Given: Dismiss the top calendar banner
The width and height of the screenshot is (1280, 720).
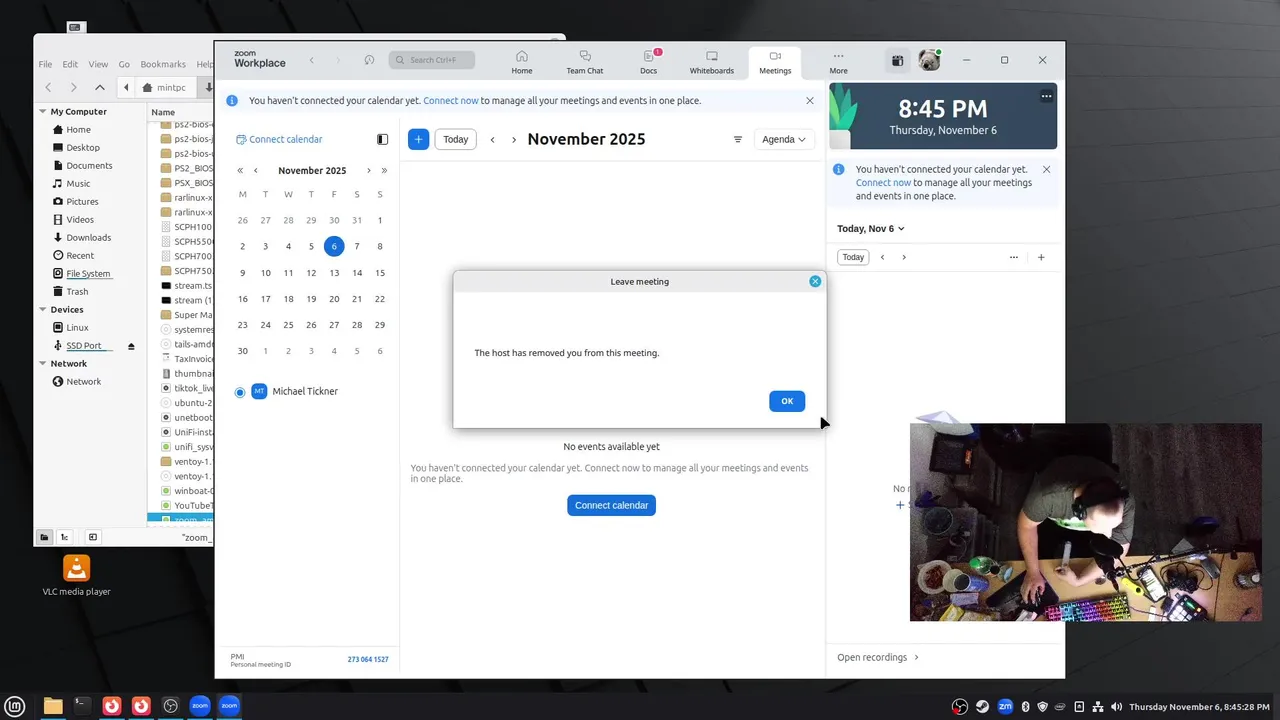Looking at the screenshot, I should [810, 100].
